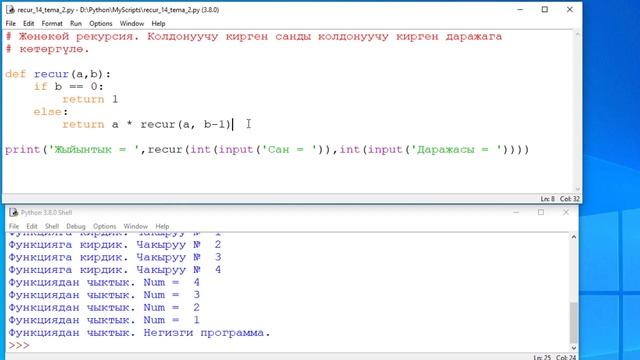Click the editor window title text

click(x=118, y=10)
